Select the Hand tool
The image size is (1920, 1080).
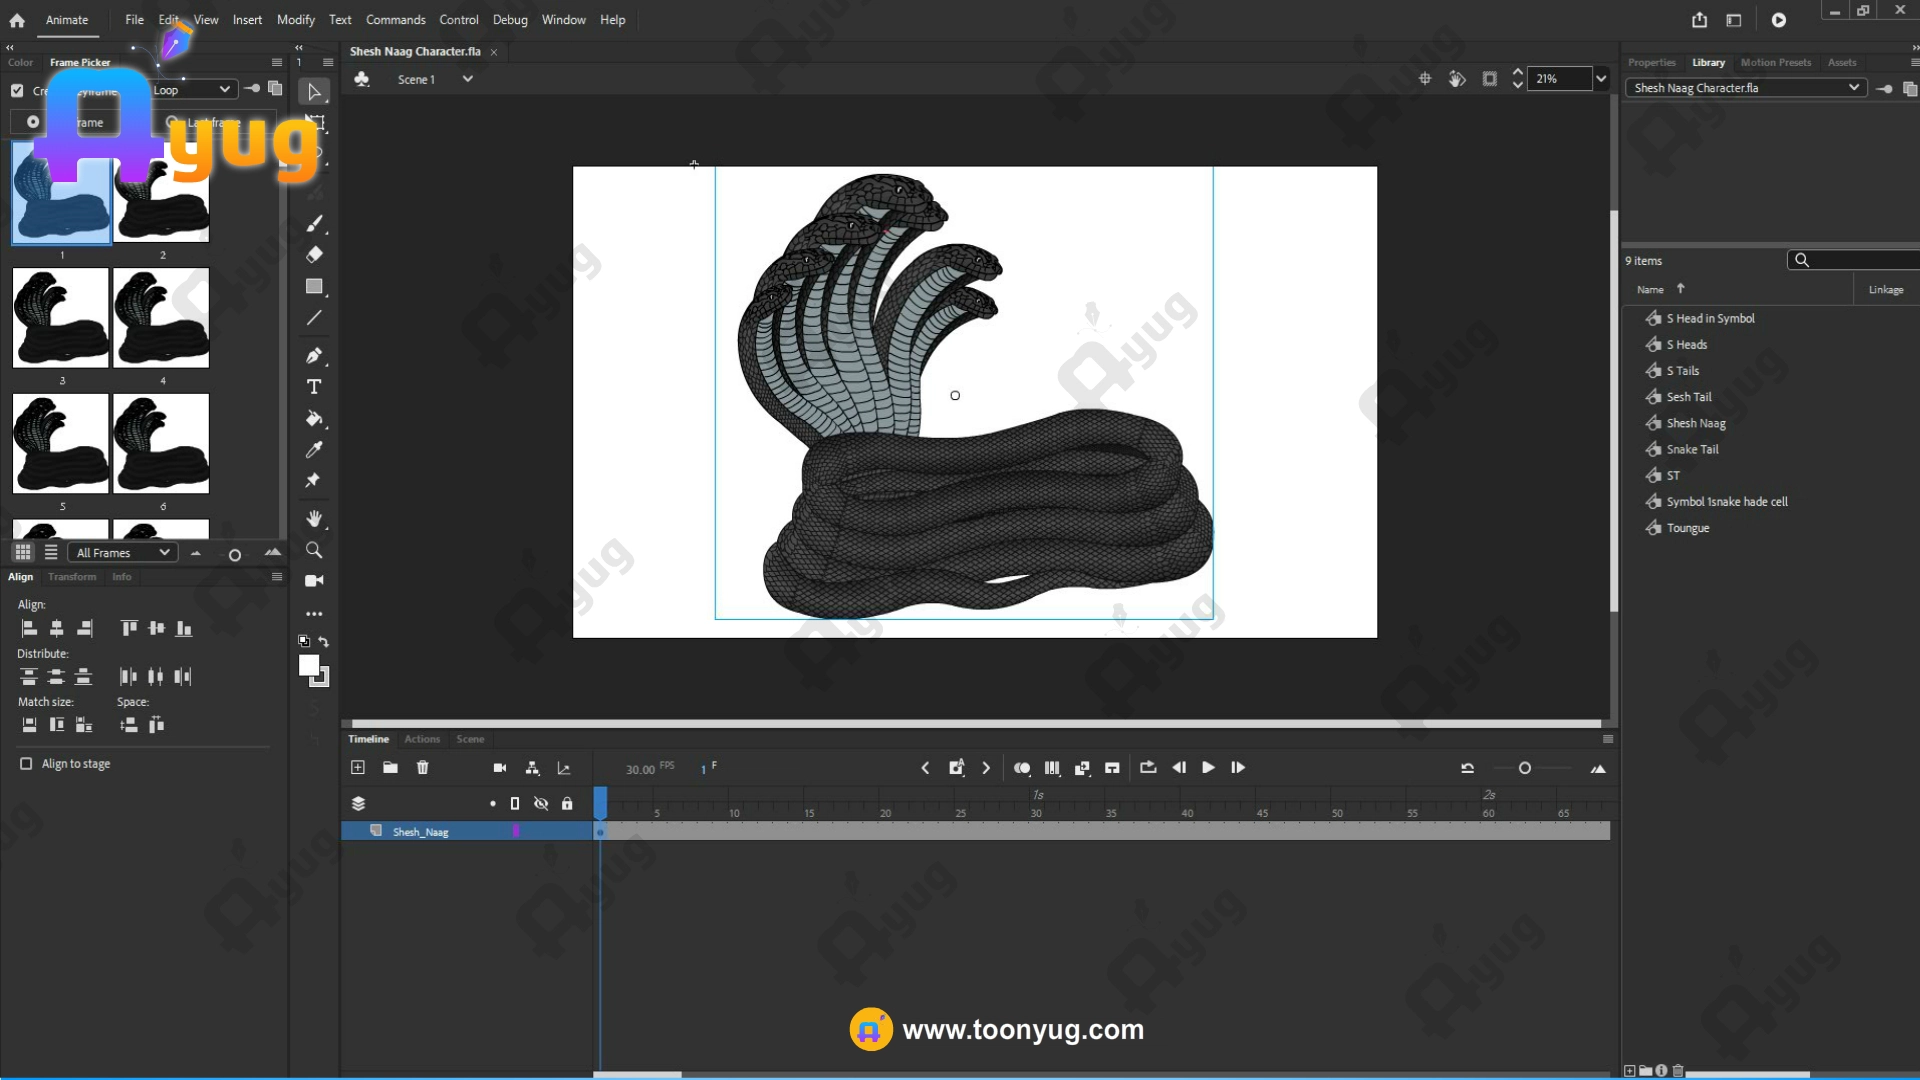point(314,518)
